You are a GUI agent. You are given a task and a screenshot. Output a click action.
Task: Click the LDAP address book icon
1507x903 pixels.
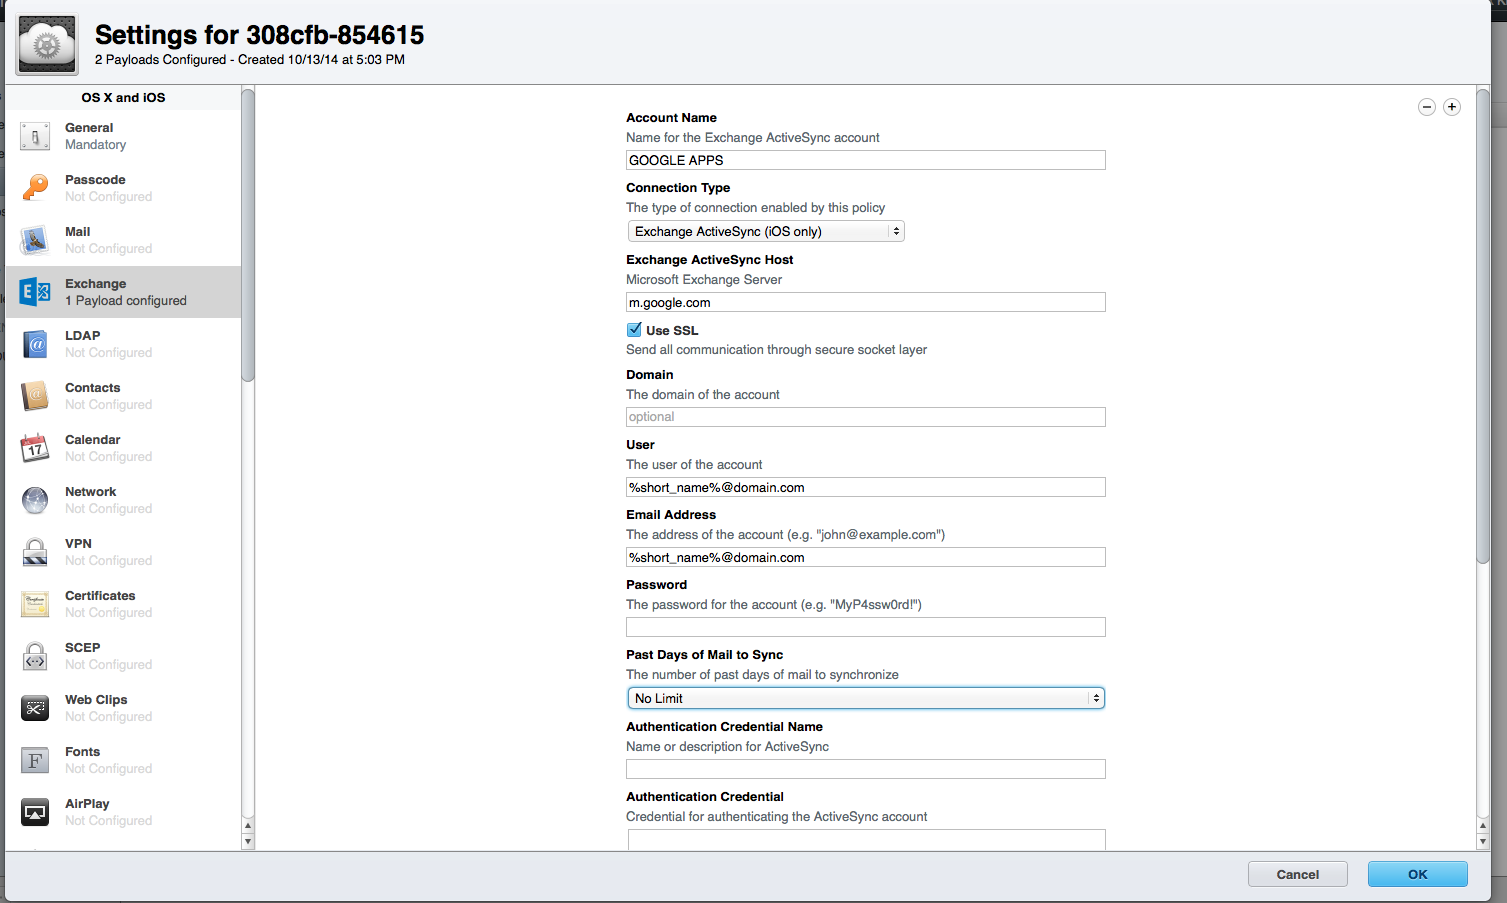(36, 344)
